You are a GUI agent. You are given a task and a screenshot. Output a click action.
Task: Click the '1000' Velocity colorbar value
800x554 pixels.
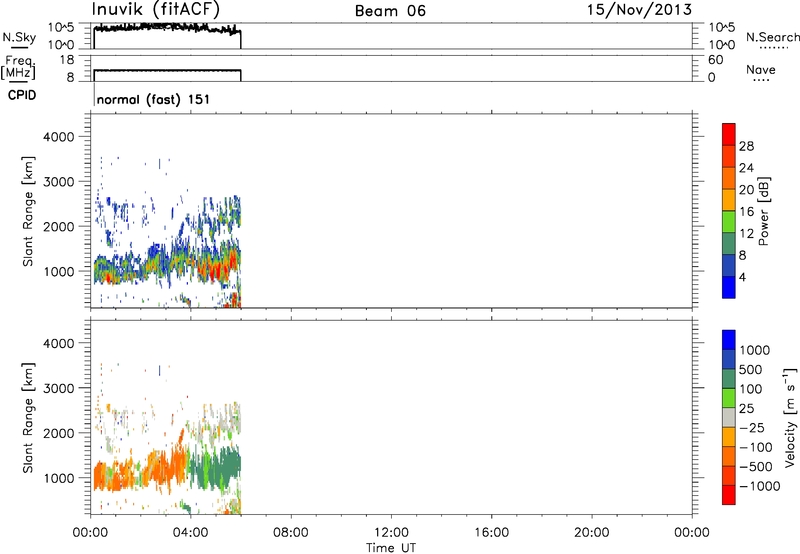(755, 350)
